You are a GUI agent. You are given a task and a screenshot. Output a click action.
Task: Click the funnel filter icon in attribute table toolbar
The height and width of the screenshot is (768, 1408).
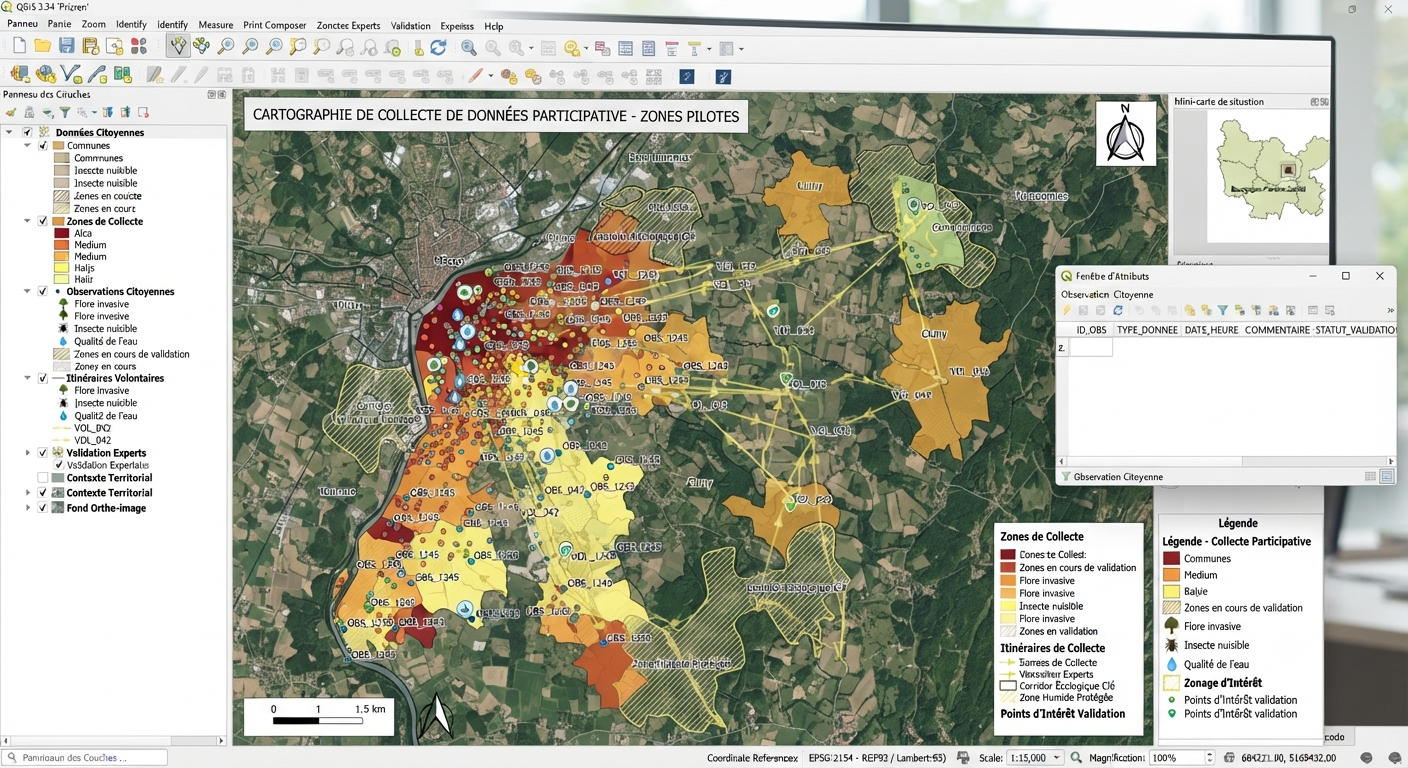[1223, 311]
